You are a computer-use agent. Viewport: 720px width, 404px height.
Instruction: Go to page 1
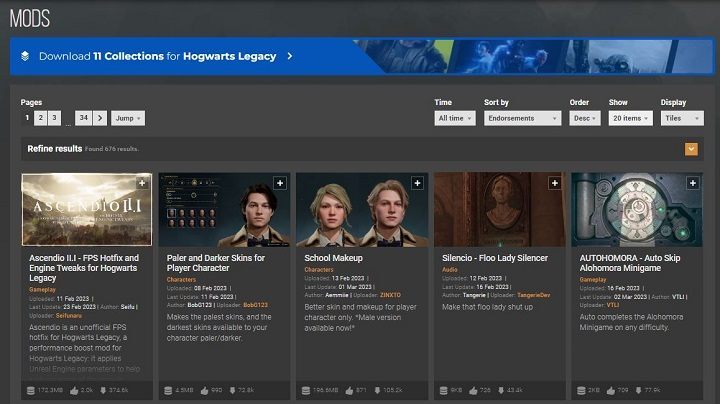(x=27, y=118)
